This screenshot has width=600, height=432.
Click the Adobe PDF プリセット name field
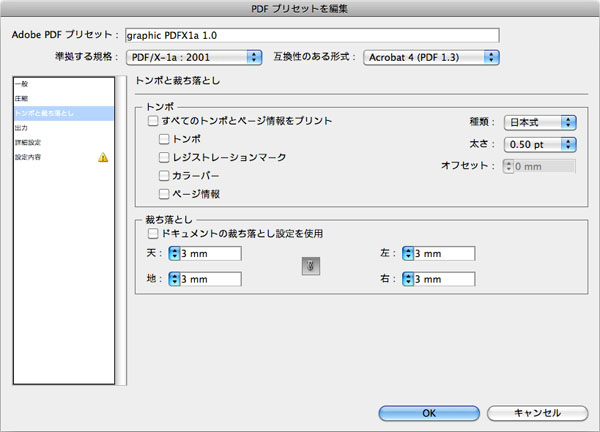(310, 35)
